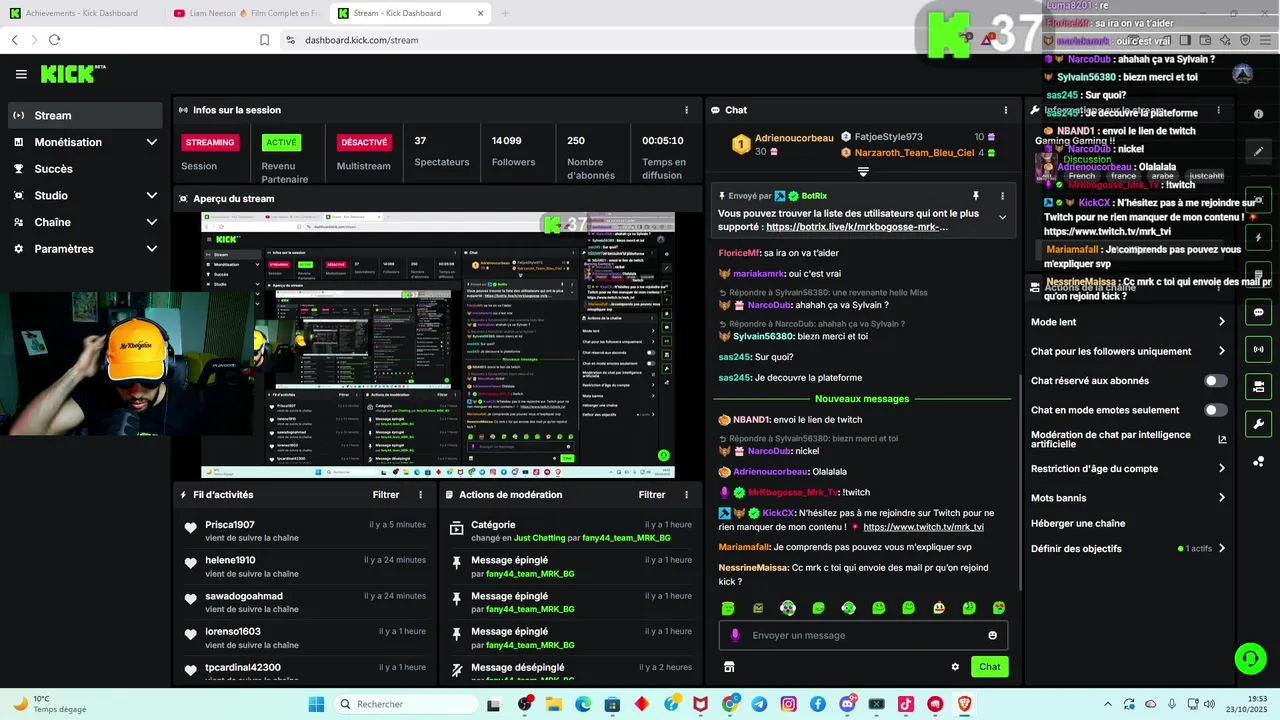Image resolution: width=1280 pixels, height=720 pixels.
Task: Expand the Chaîne sidebar section
Action: point(152,222)
